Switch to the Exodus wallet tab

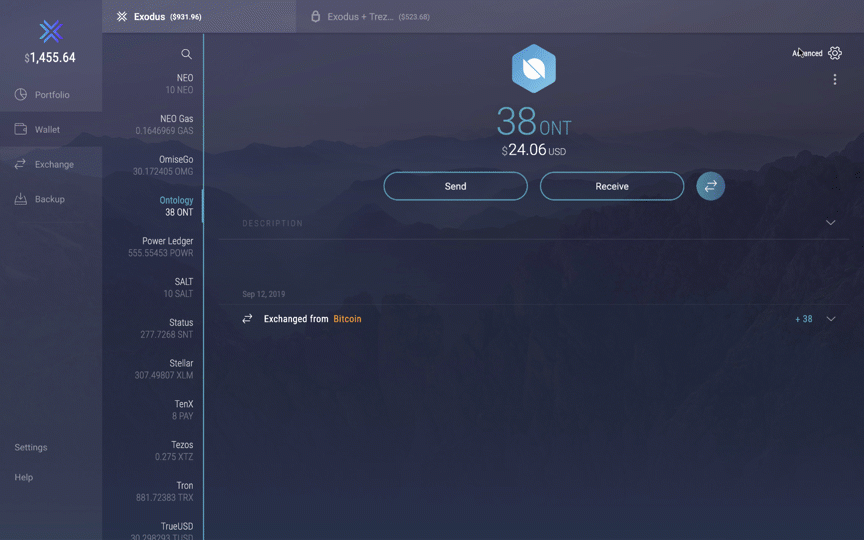199,17
